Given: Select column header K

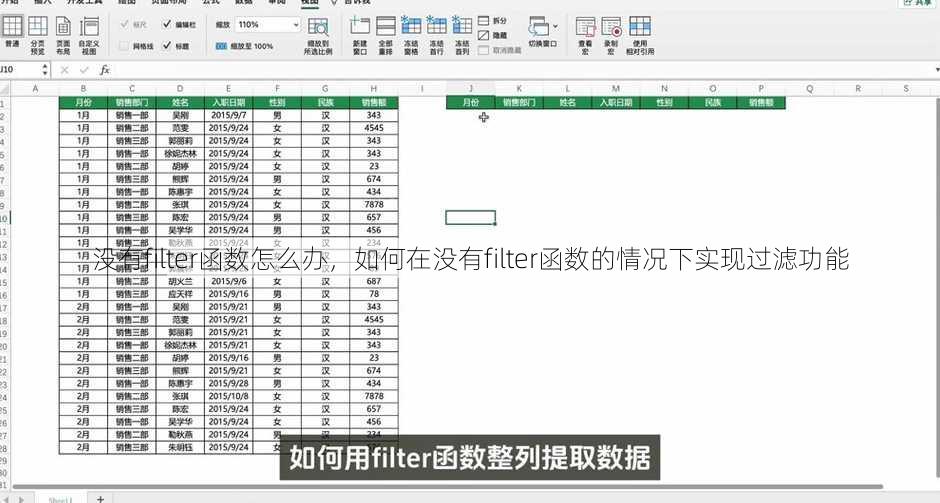Looking at the screenshot, I should point(519,89).
